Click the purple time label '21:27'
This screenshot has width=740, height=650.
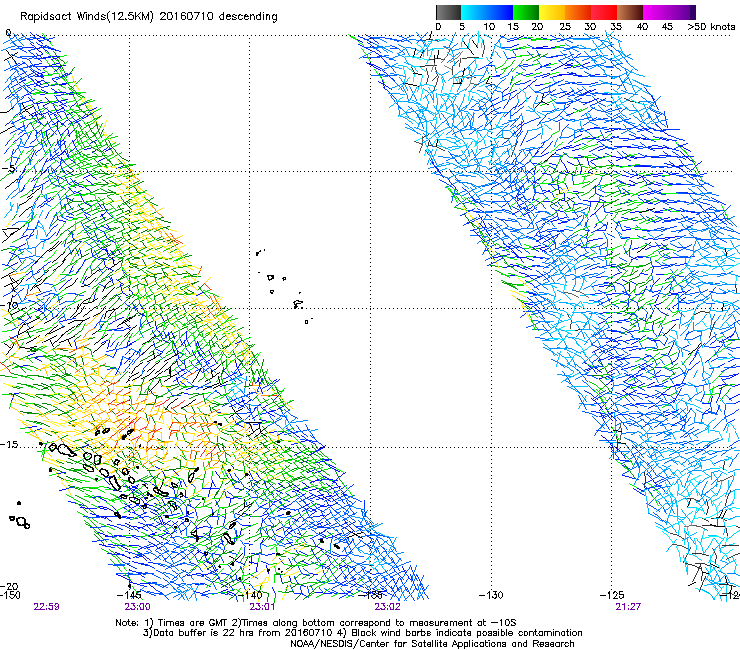tap(628, 607)
